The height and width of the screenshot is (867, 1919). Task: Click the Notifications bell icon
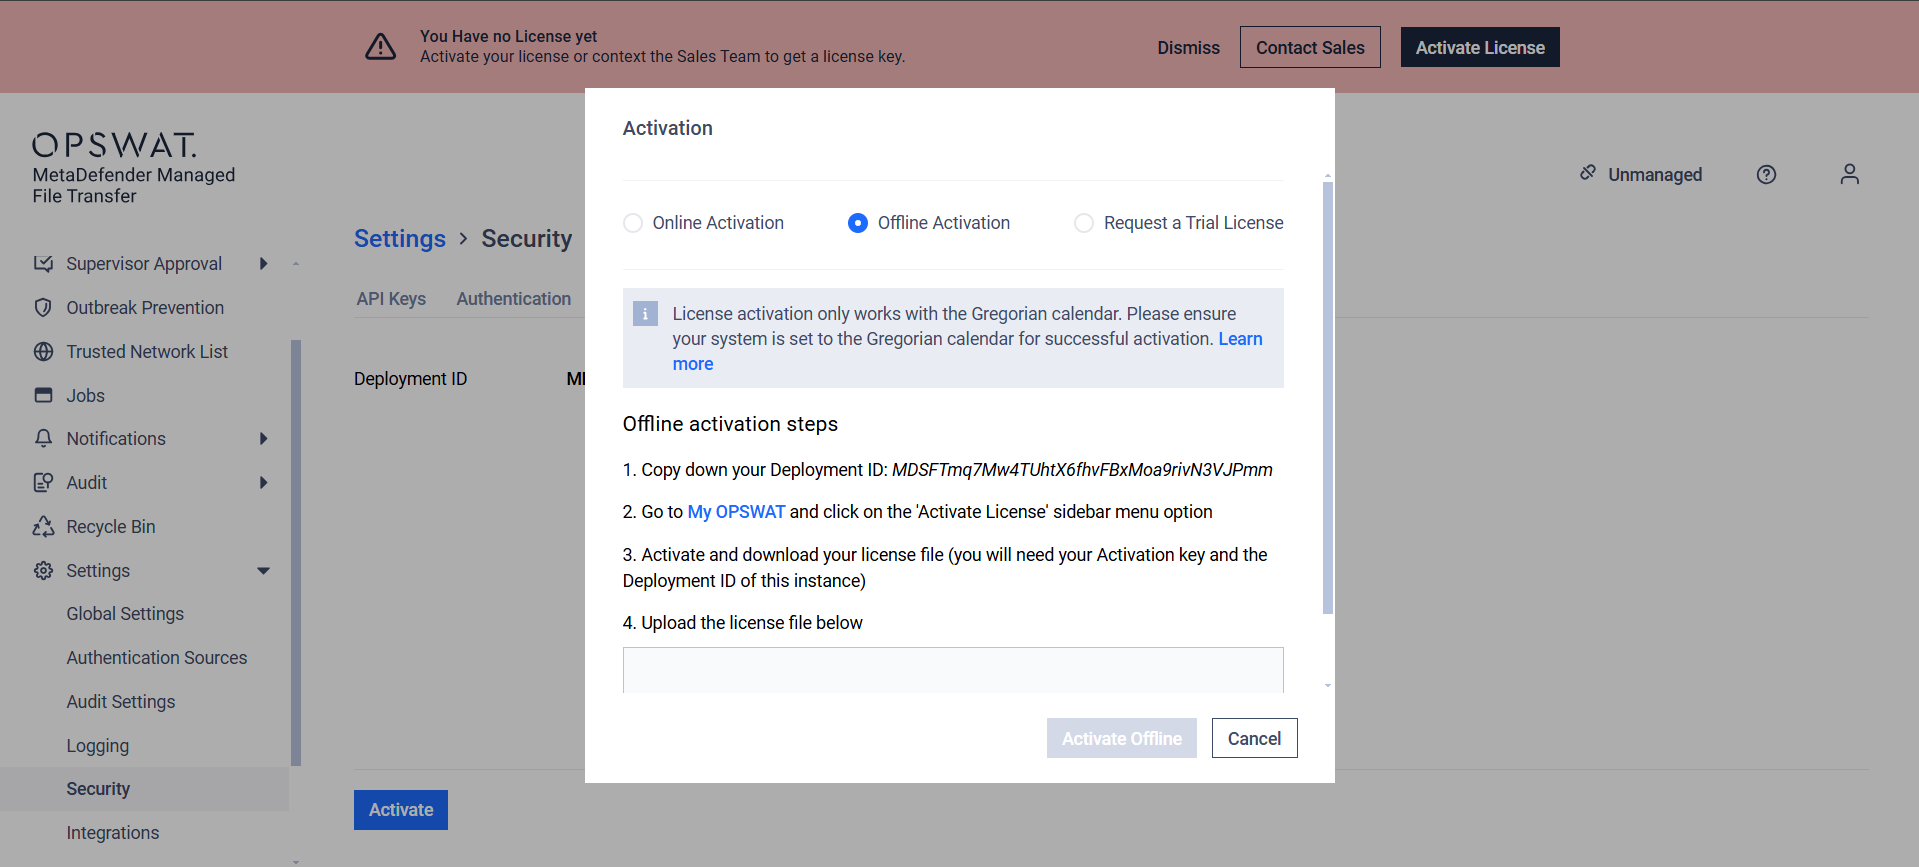click(43, 439)
